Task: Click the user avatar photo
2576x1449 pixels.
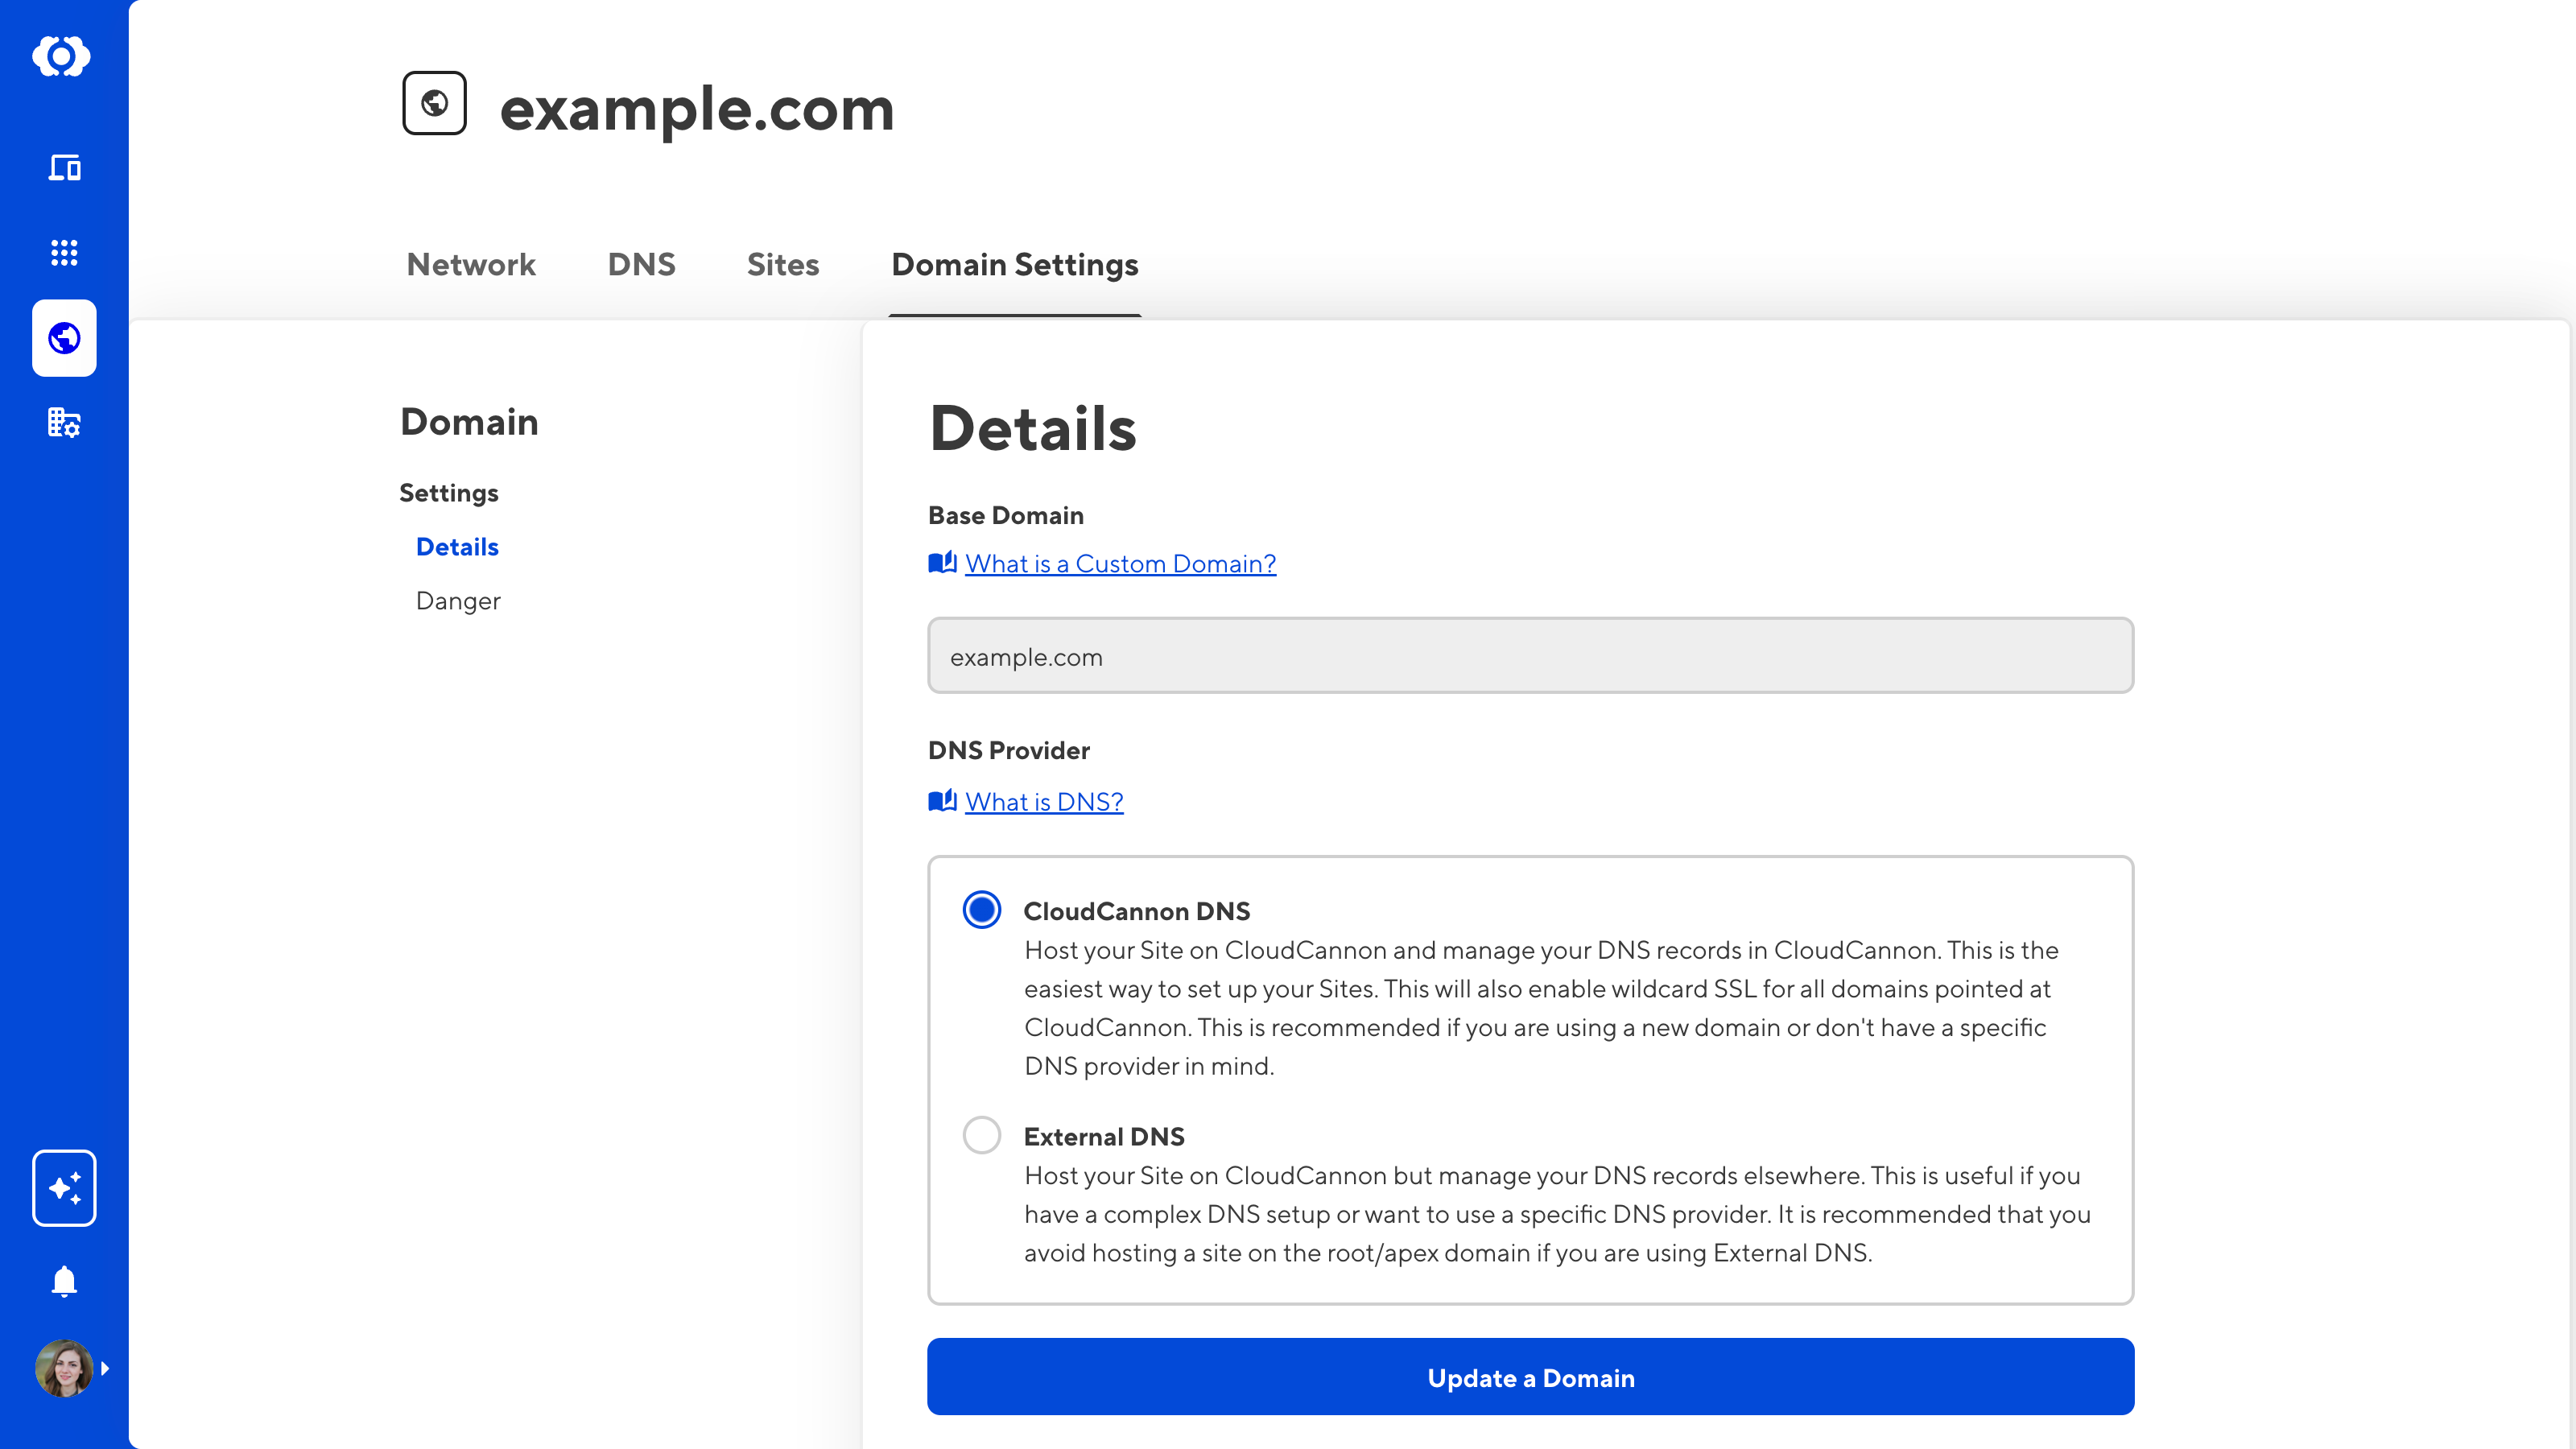Action: pos(63,1368)
